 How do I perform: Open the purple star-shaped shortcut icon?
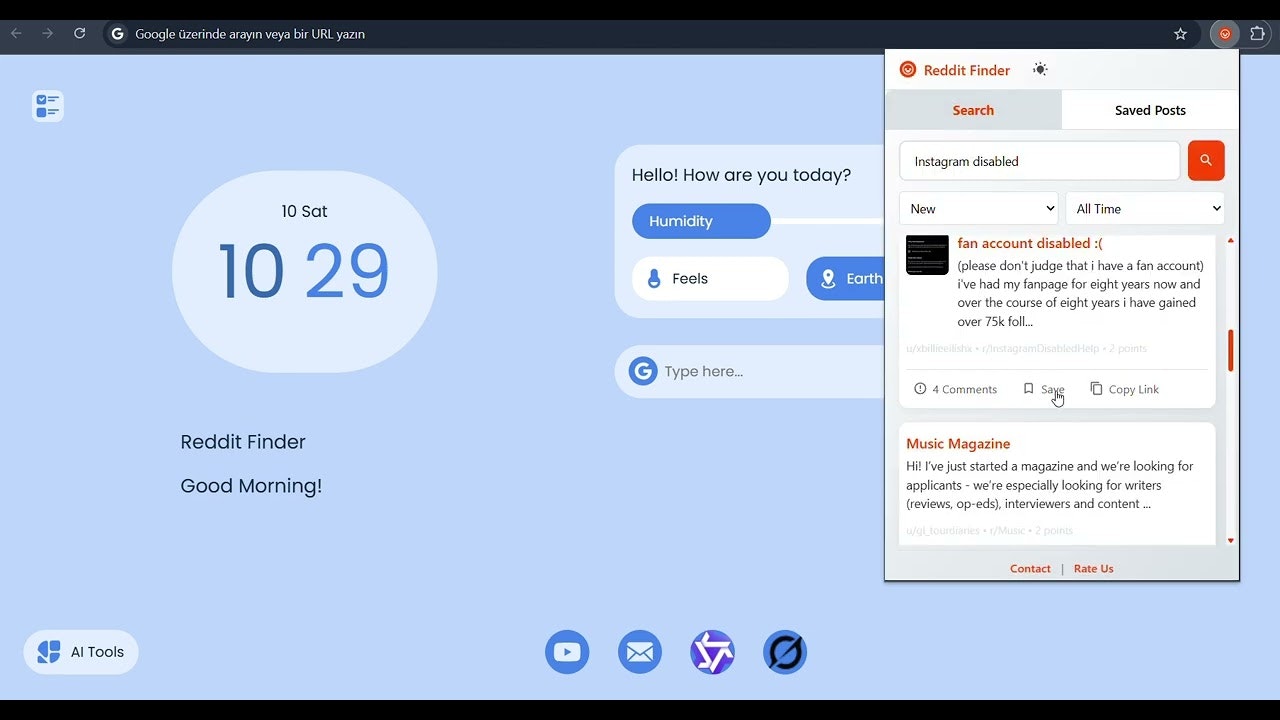tap(712, 652)
